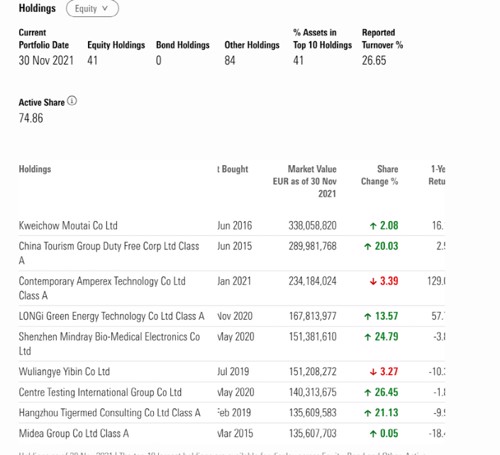Click the up arrow beside 20.03
Image resolution: width=500 pixels, height=455 pixels.
tap(368, 247)
